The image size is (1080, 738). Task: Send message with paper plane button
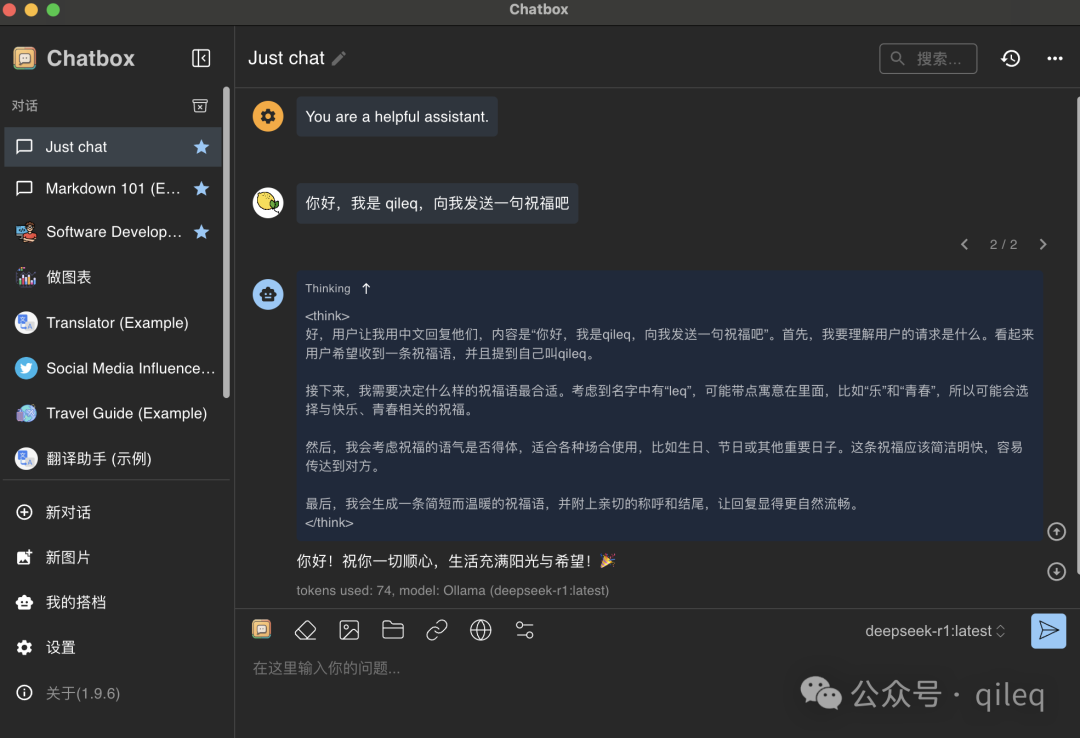pyautogui.click(x=1048, y=631)
